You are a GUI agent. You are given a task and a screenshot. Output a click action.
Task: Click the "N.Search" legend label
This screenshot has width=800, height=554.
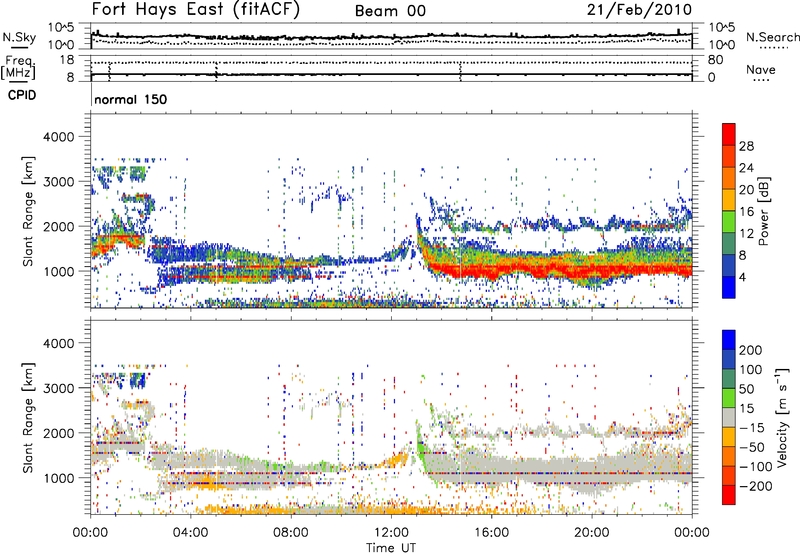pyautogui.click(x=772, y=37)
